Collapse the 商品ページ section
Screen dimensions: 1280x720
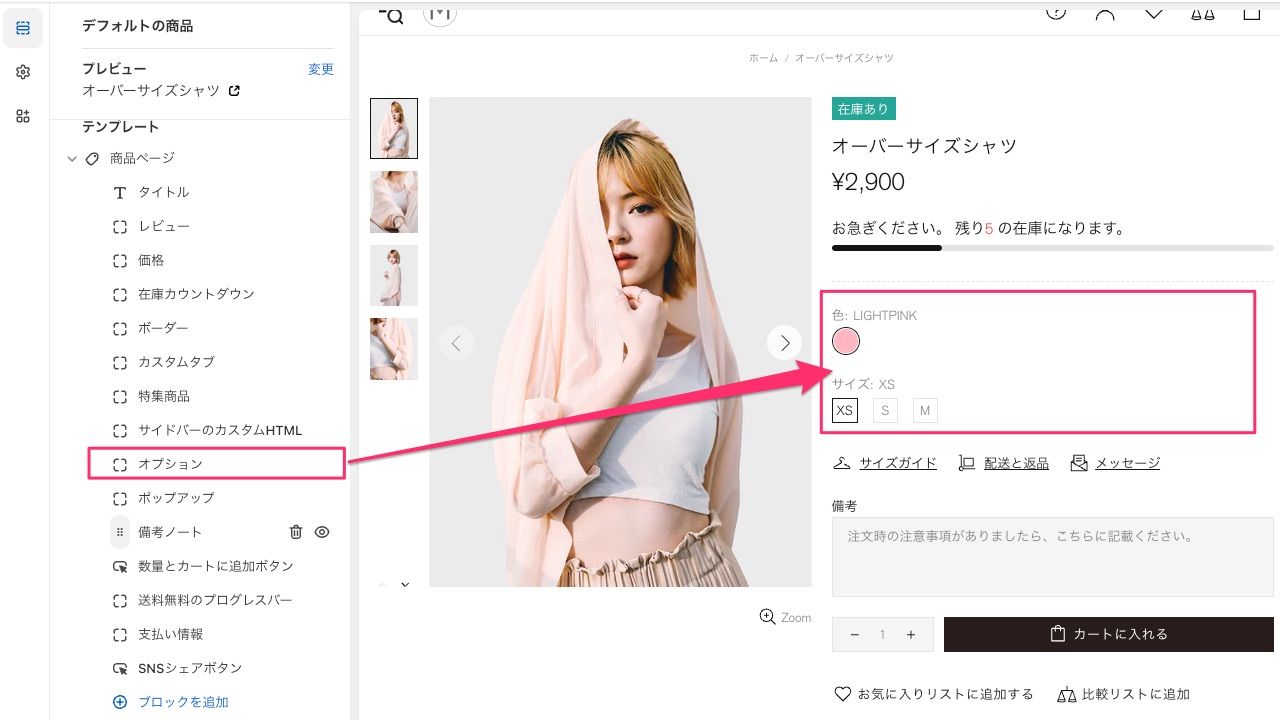coord(72,158)
